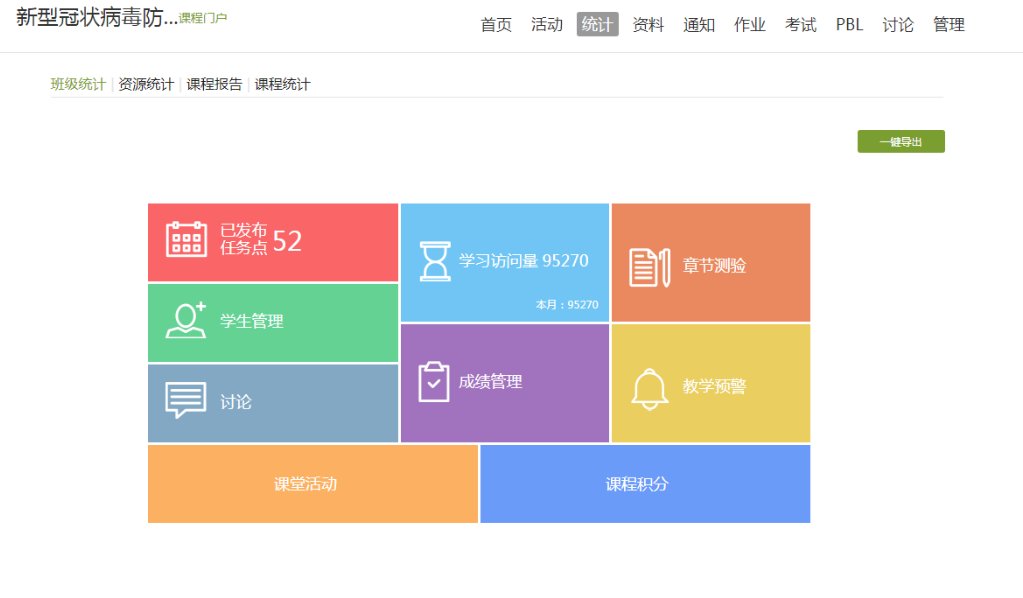Click the calendar icon on 已发布任务点 tile

pyautogui.click(x=187, y=239)
